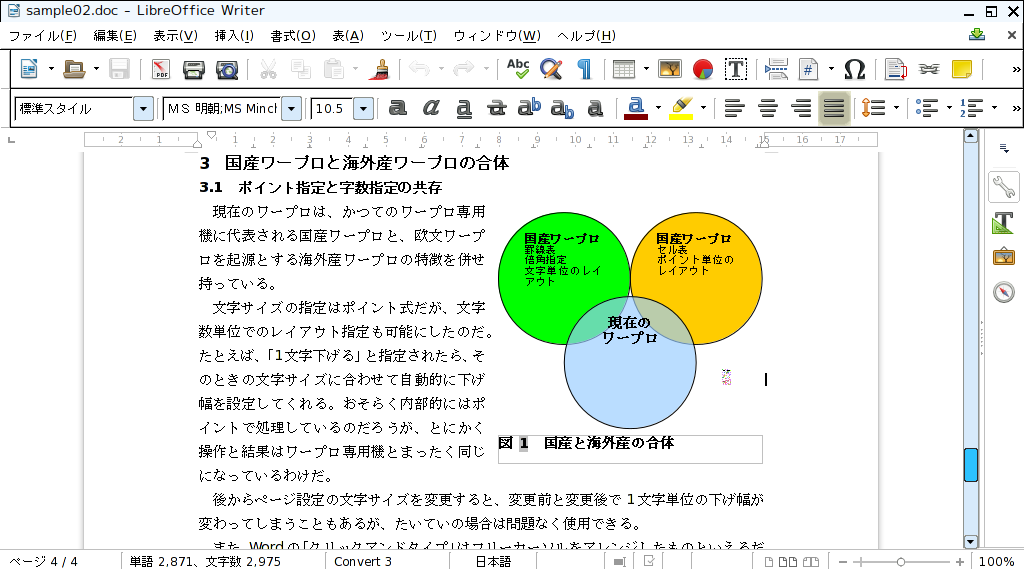Toggle align right
1024x572 pixels.
coord(801,108)
